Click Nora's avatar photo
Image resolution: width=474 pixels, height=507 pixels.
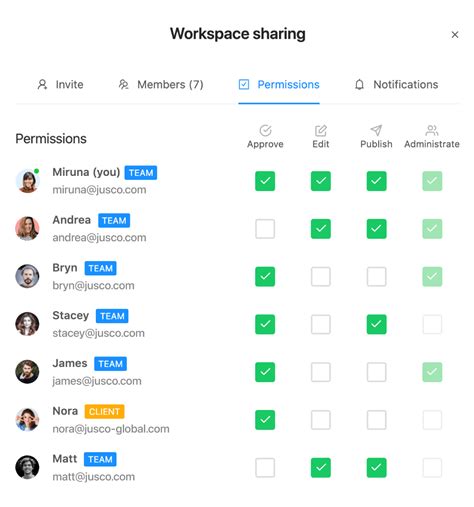point(27,419)
